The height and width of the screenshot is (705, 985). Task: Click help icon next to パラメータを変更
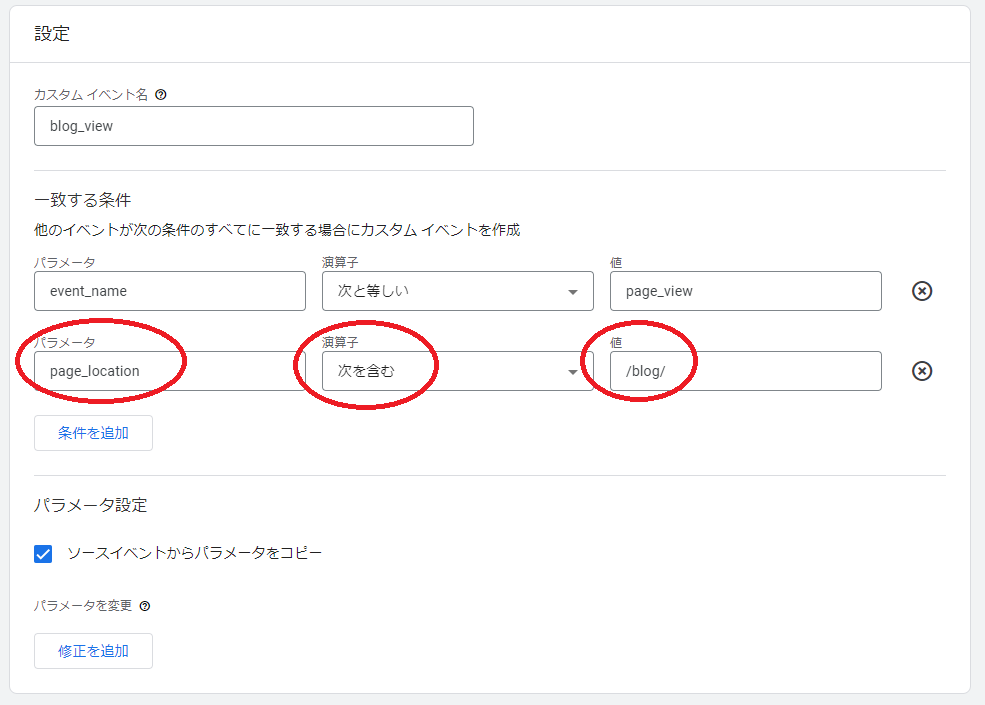(145, 606)
